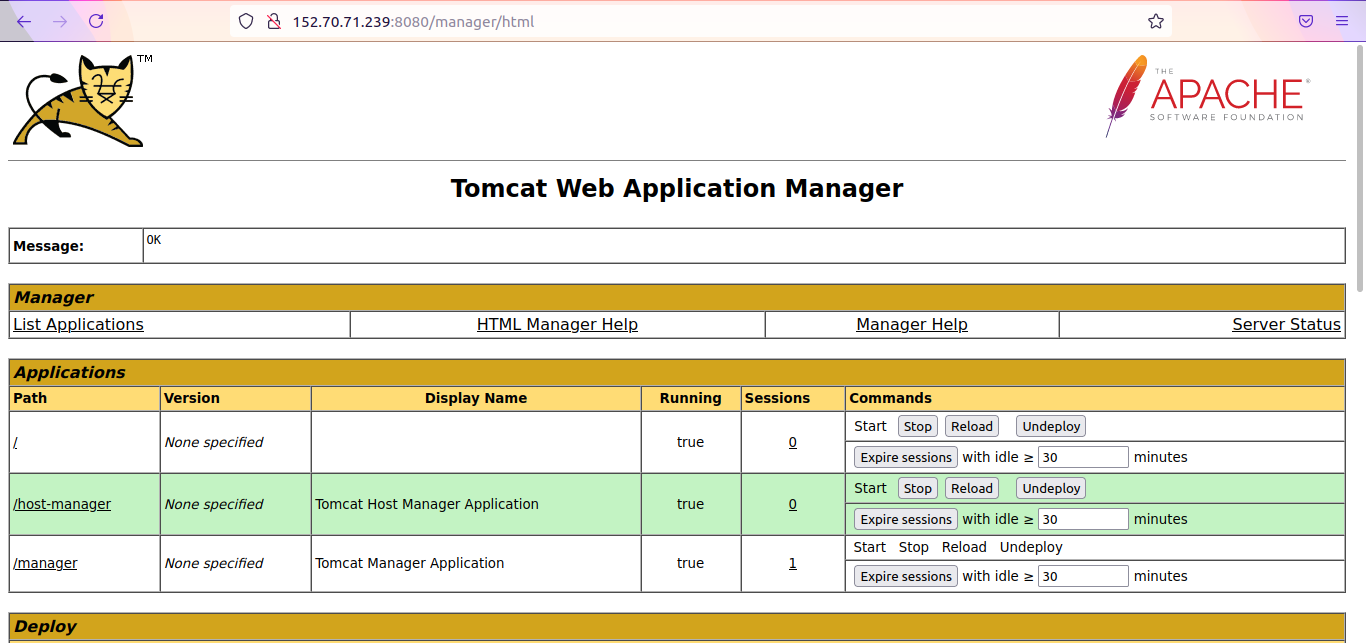Screen dimensions: 1366x643
Task: Click the disabled Undeploy text for /manager
Action: pos(1031,547)
